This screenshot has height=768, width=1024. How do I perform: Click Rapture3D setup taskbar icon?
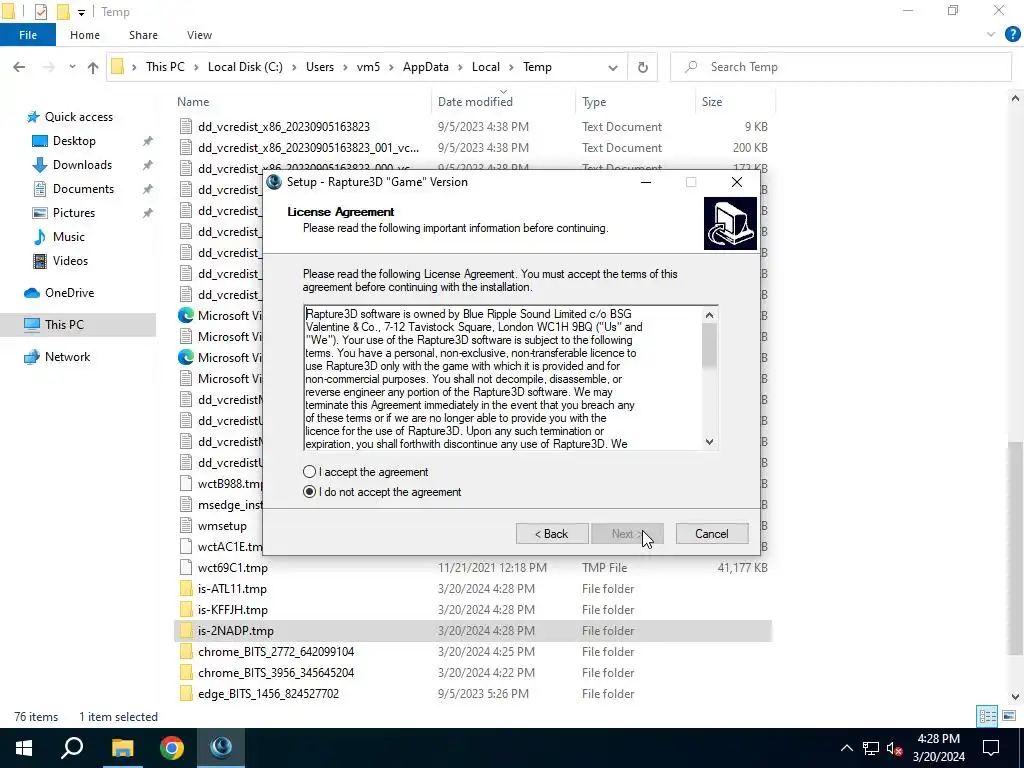[x=221, y=748]
